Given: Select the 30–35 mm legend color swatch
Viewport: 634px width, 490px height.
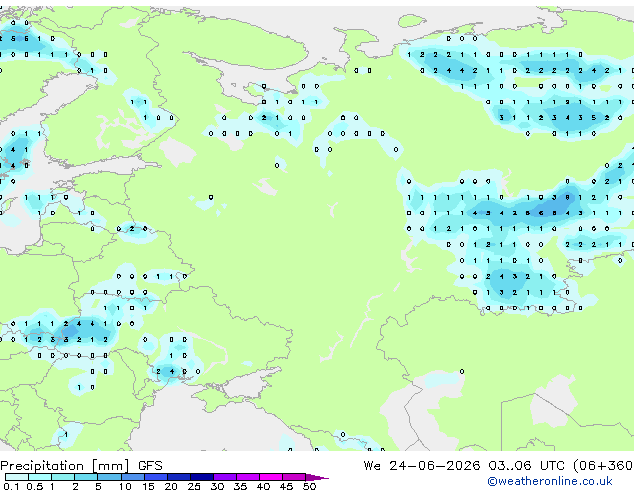Looking at the screenshot, I should [x=225, y=477].
